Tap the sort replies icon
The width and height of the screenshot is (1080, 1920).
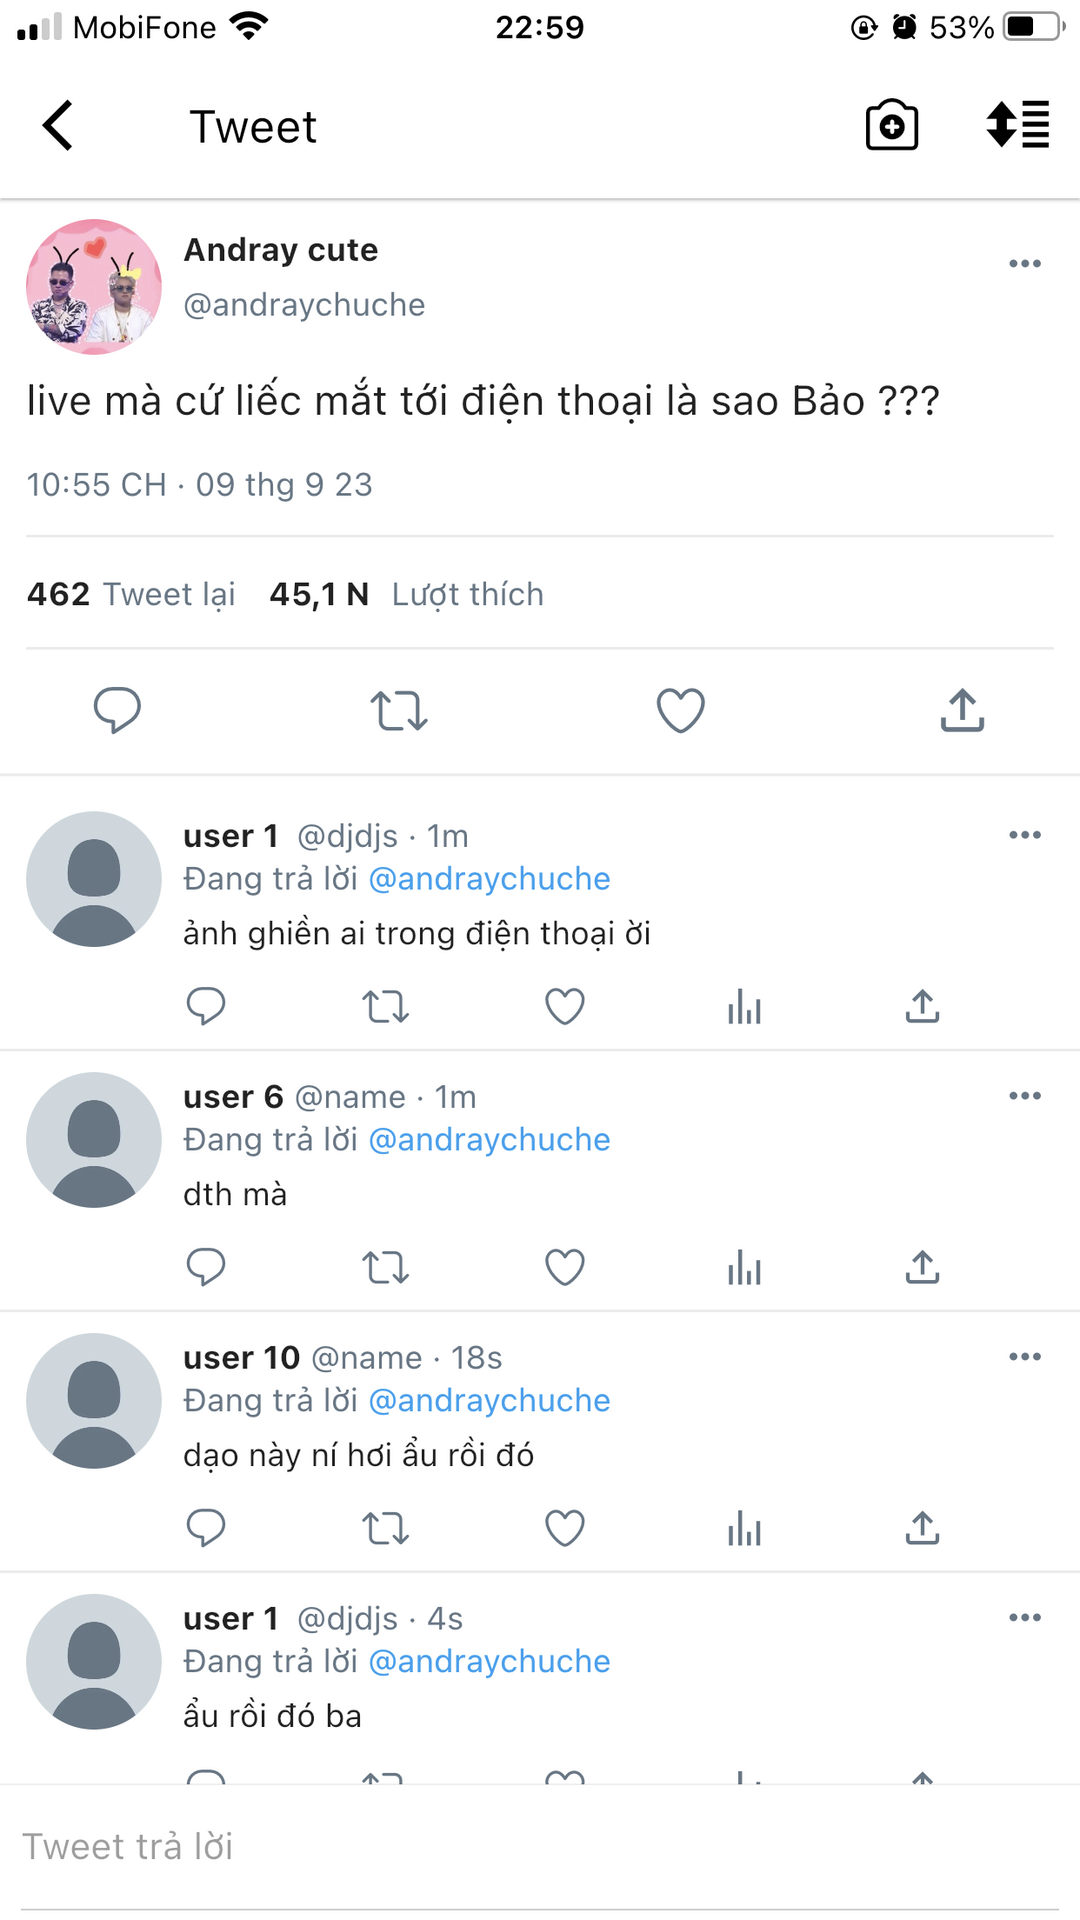1018,126
